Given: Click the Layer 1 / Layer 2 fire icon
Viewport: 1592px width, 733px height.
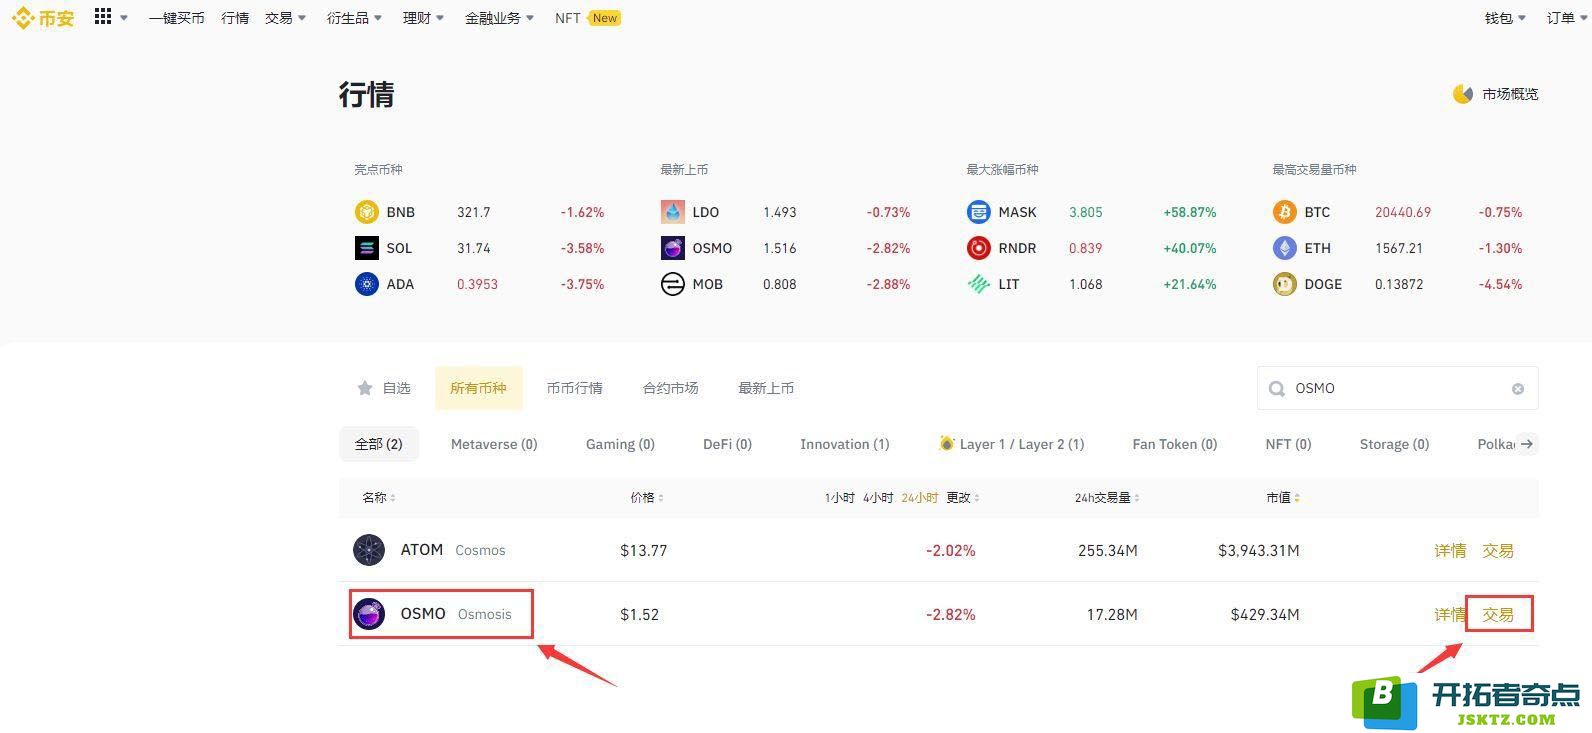Looking at the screenshot, I should (946, 443).
